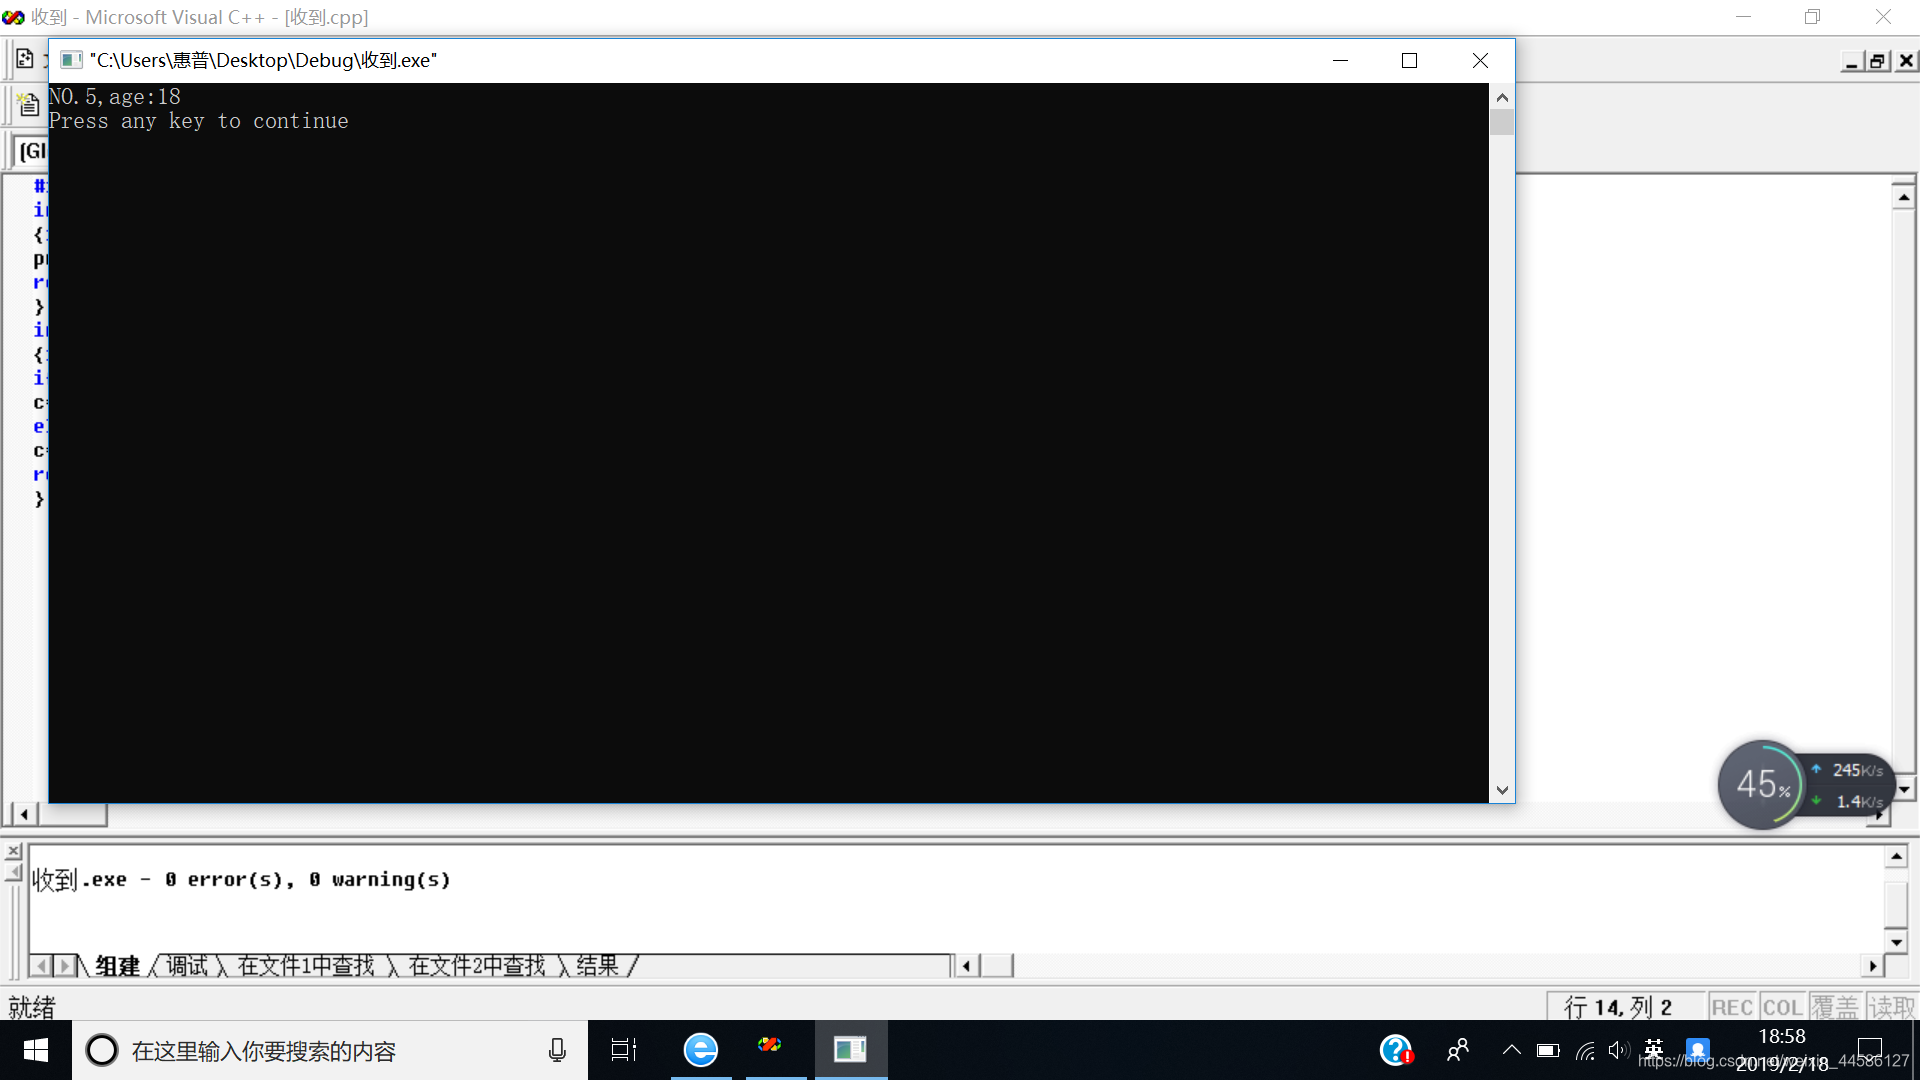Click the REC status bar indicator
The width and height of the screenshot is (1920, 1080).
coord(1732,1007)
